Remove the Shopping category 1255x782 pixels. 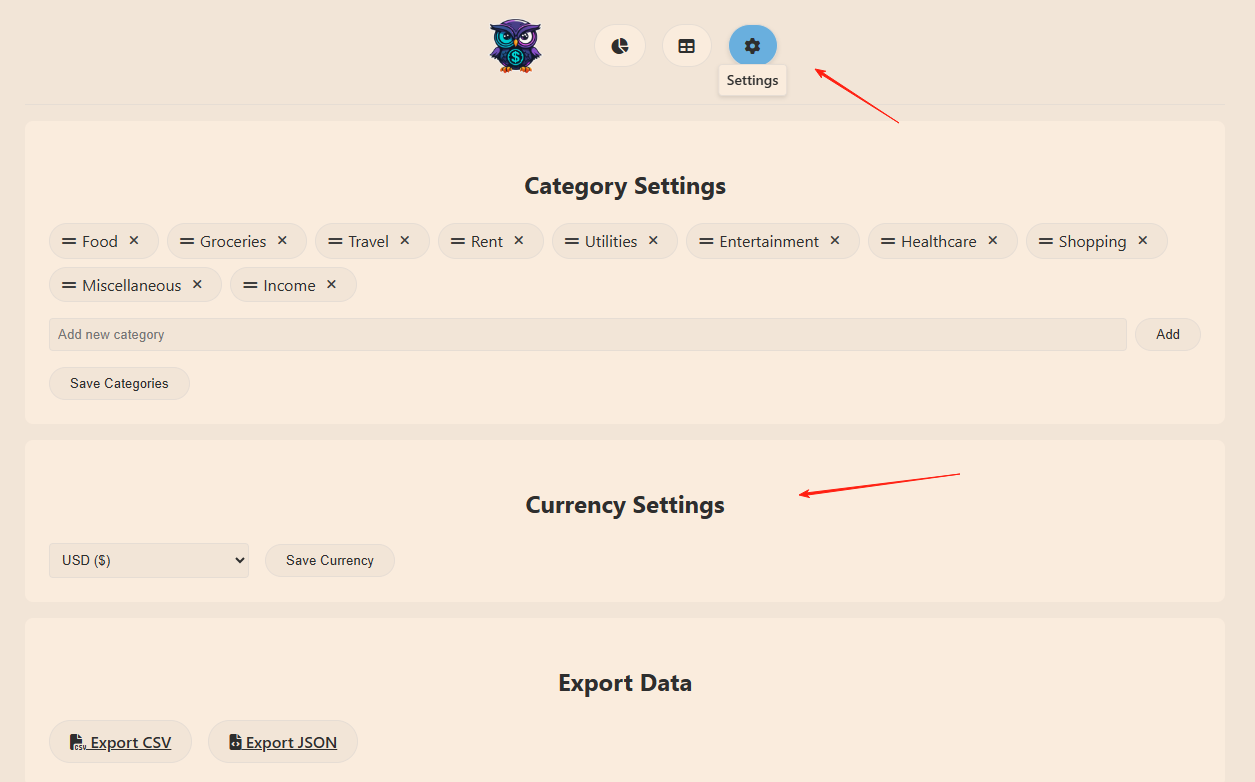point(1143,241)
